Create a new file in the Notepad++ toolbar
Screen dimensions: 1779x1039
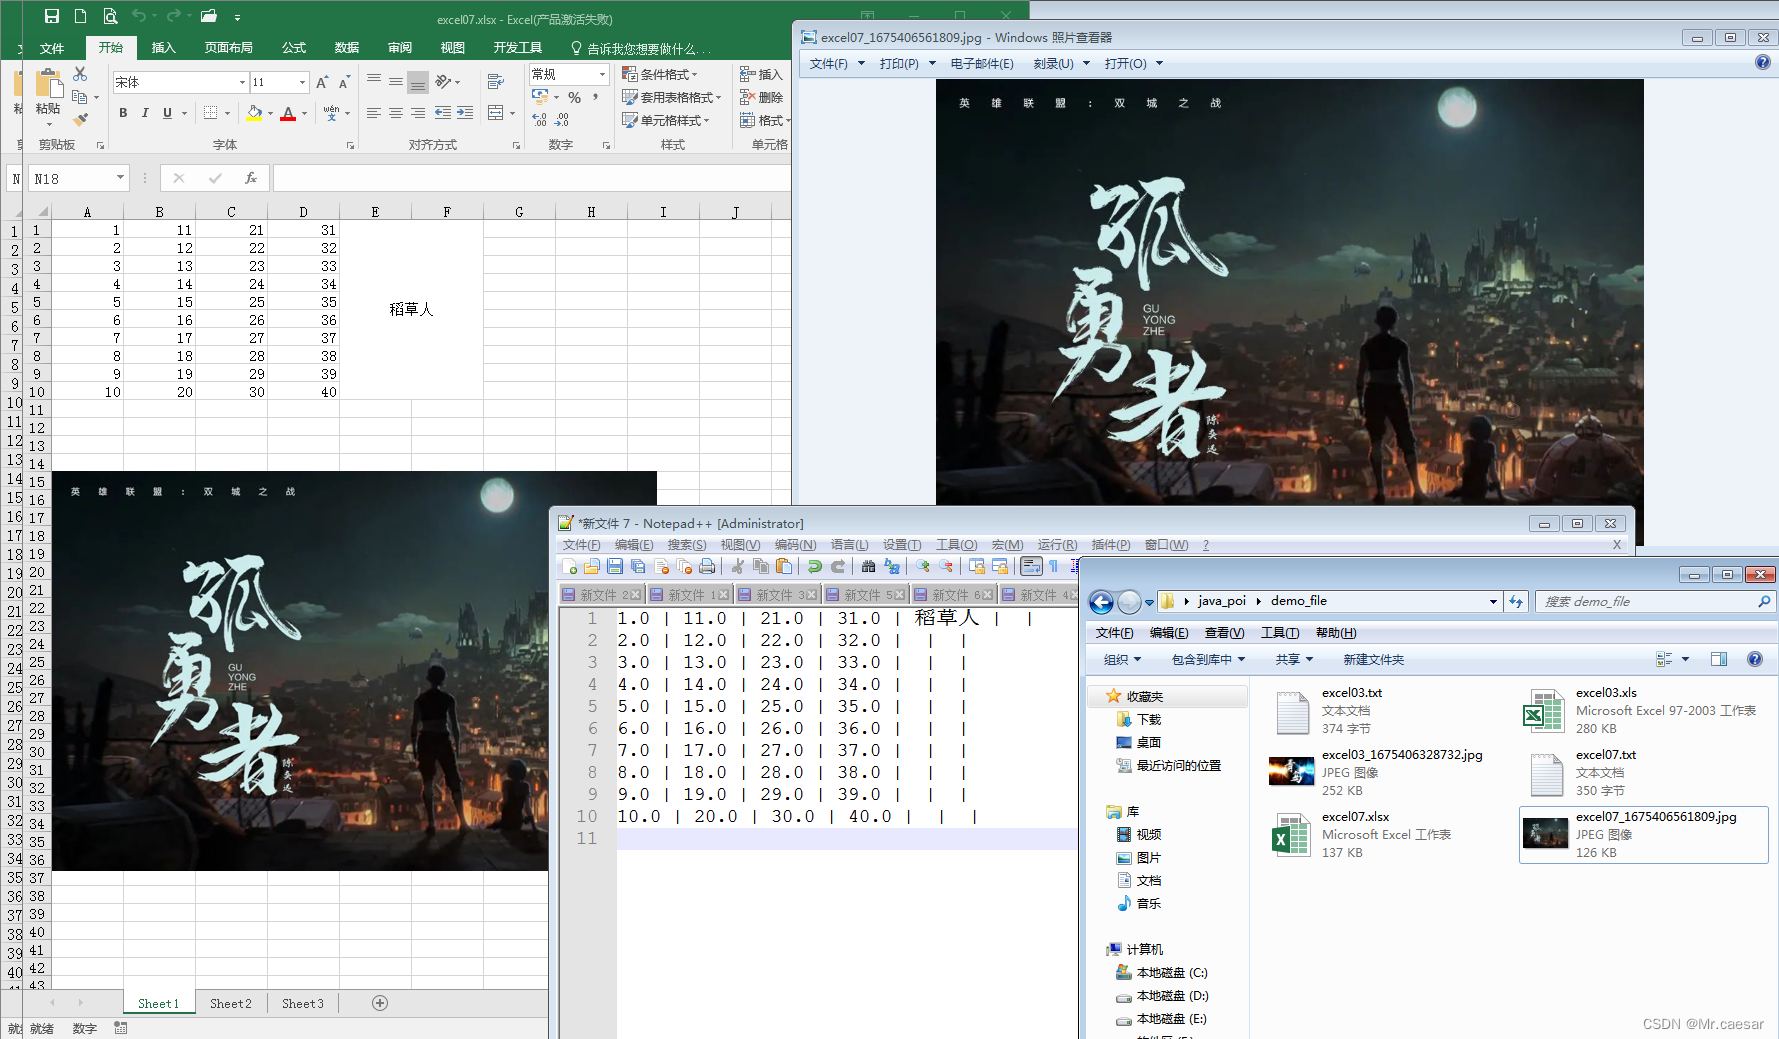[570, 567]
